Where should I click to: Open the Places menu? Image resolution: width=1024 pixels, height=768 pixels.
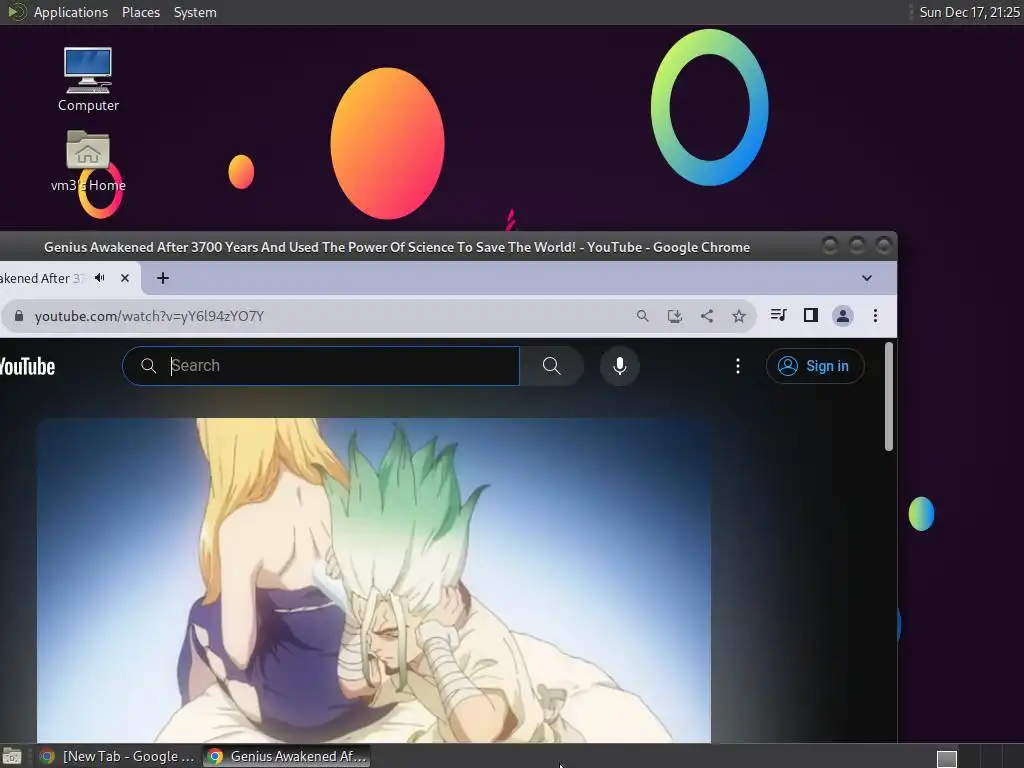tap(140, 12)
